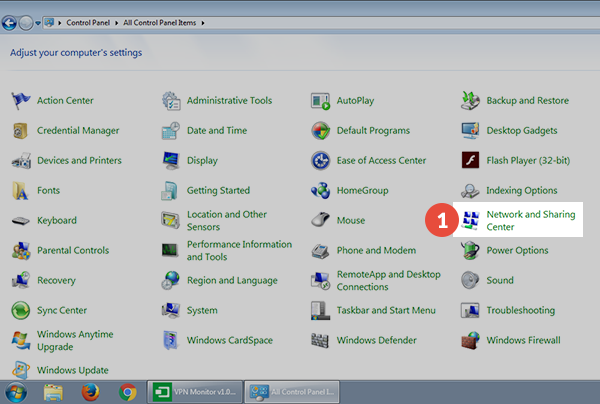Click the Forward navigation arrow button
The height and width of the screenshot is (404, 600).
[x=26, y=23]
